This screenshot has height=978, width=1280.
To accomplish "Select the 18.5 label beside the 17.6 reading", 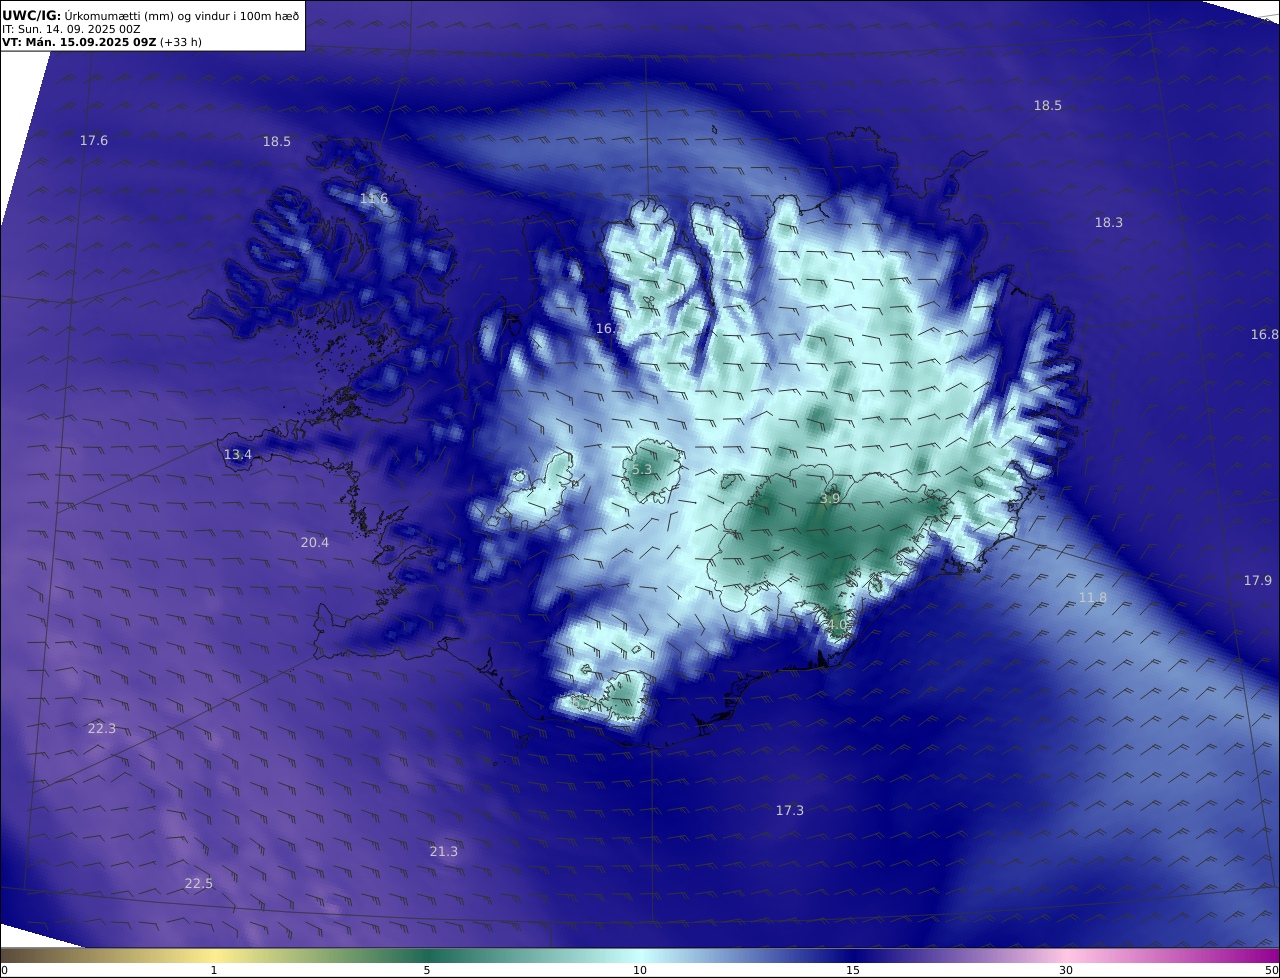I will (277, 142).
